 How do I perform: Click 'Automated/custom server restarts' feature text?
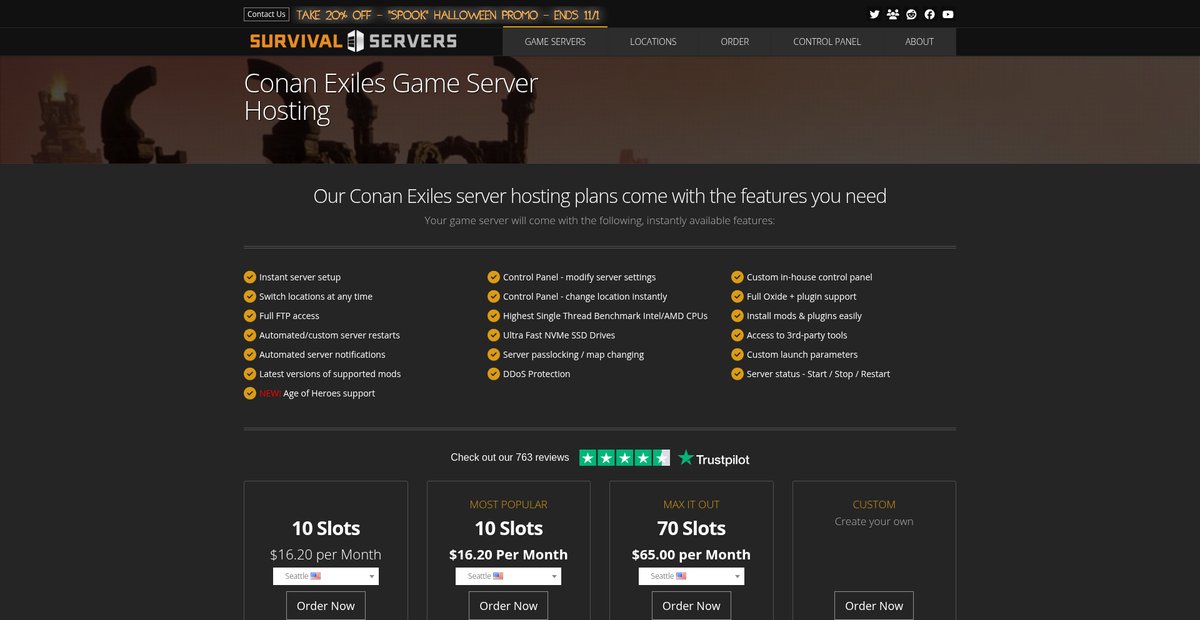[x=329, y=336]
